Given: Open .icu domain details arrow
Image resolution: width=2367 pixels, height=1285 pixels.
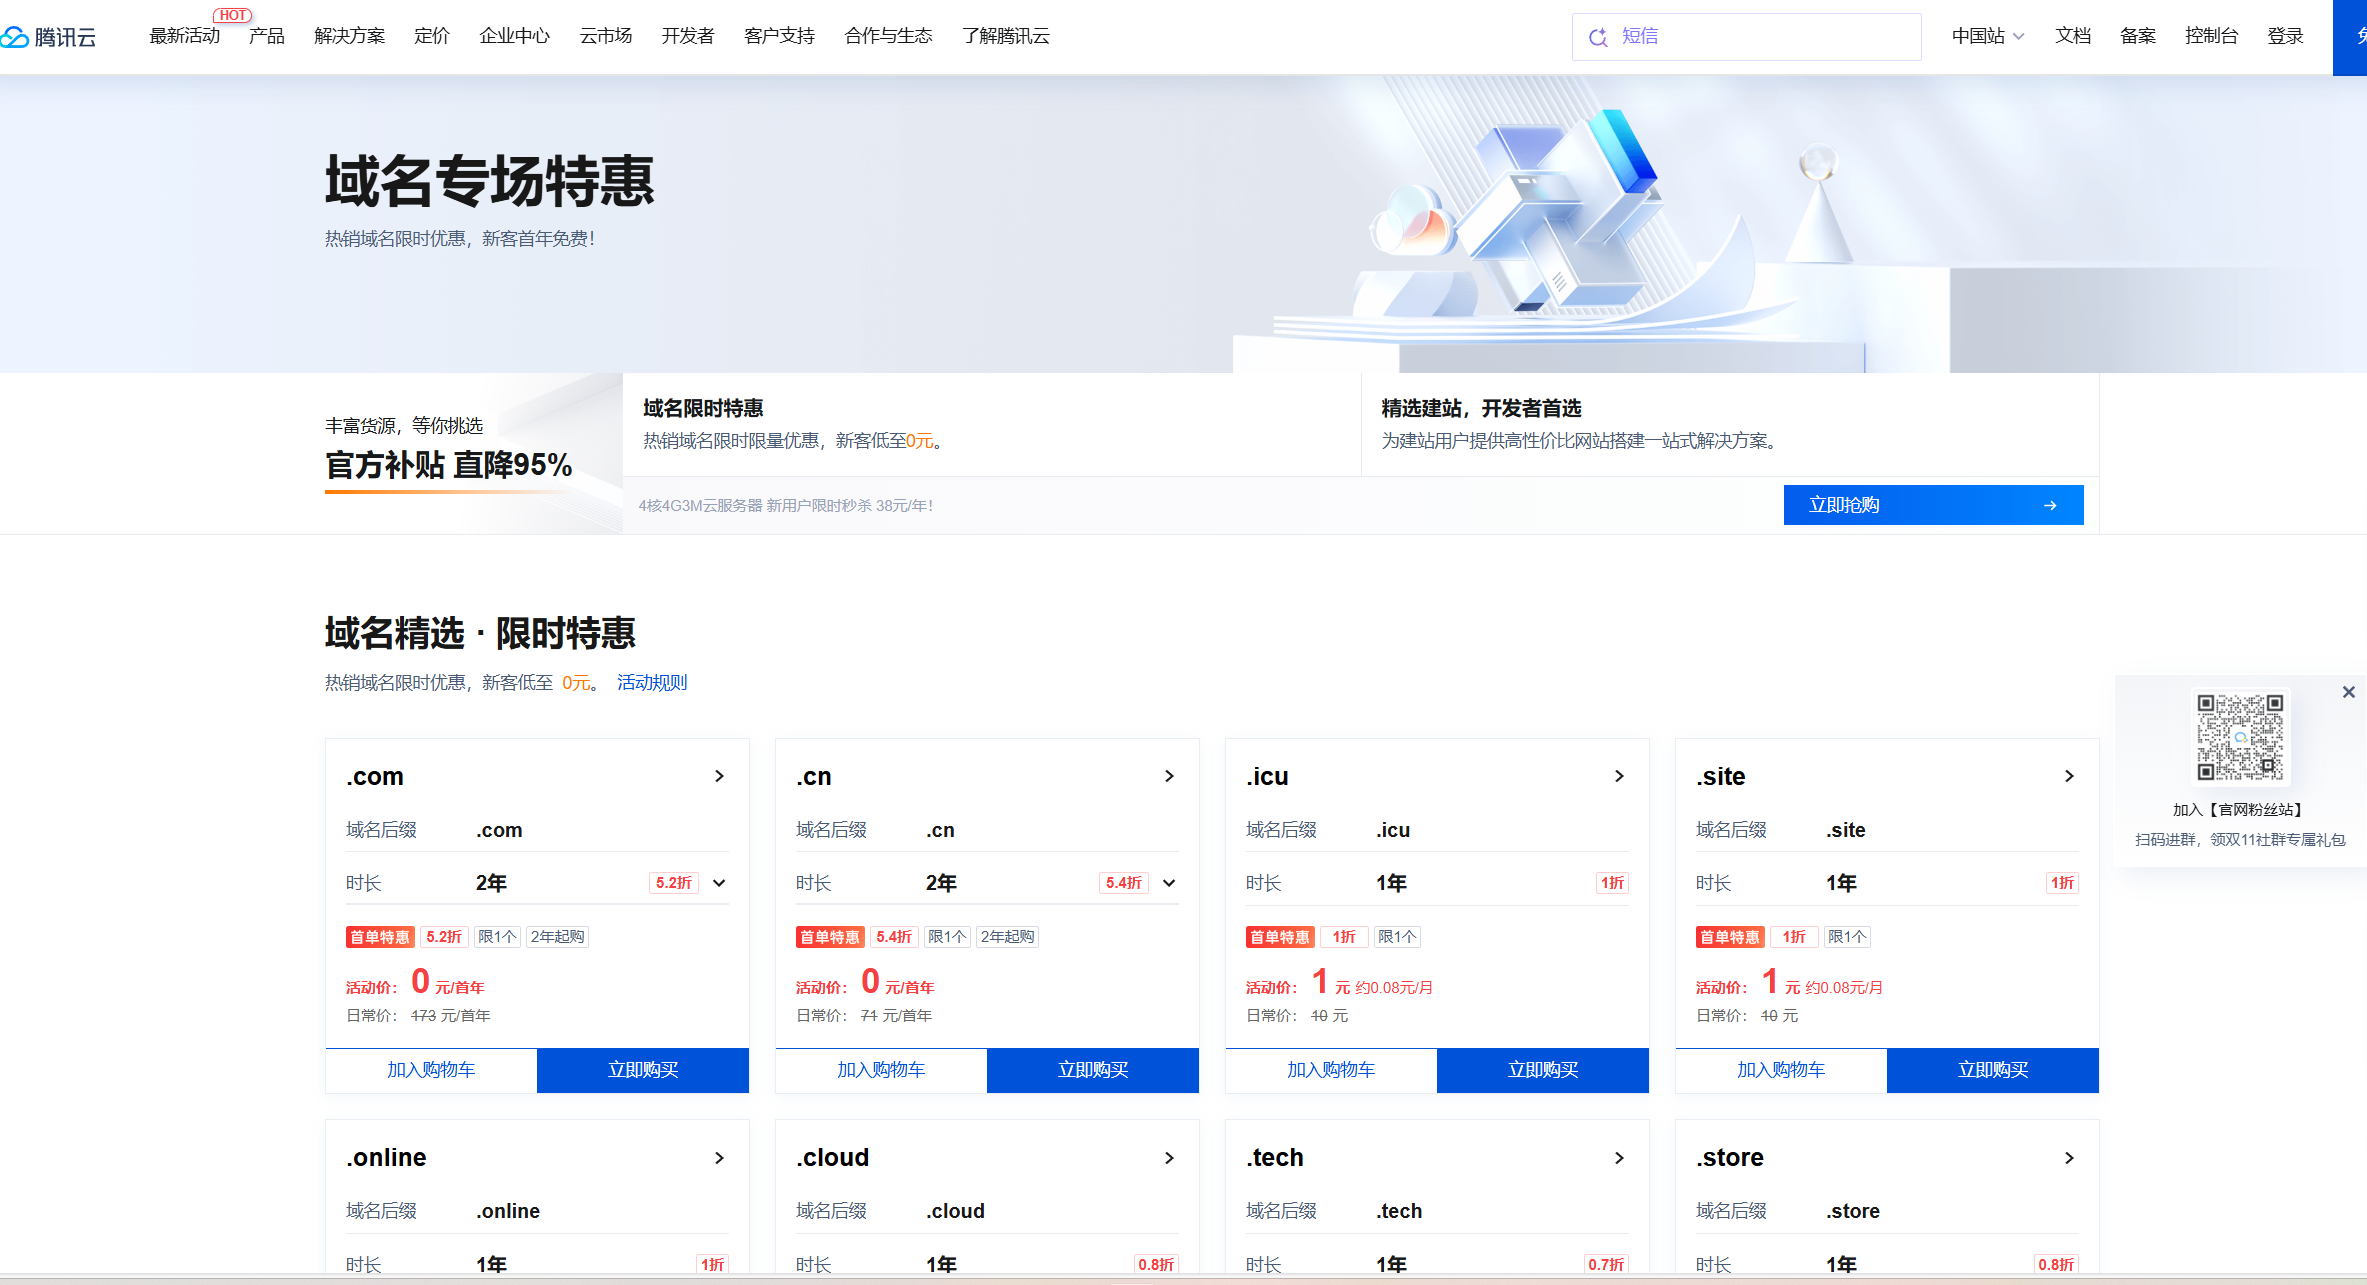Looking at the screenshot, I should tap(1619, 776).
